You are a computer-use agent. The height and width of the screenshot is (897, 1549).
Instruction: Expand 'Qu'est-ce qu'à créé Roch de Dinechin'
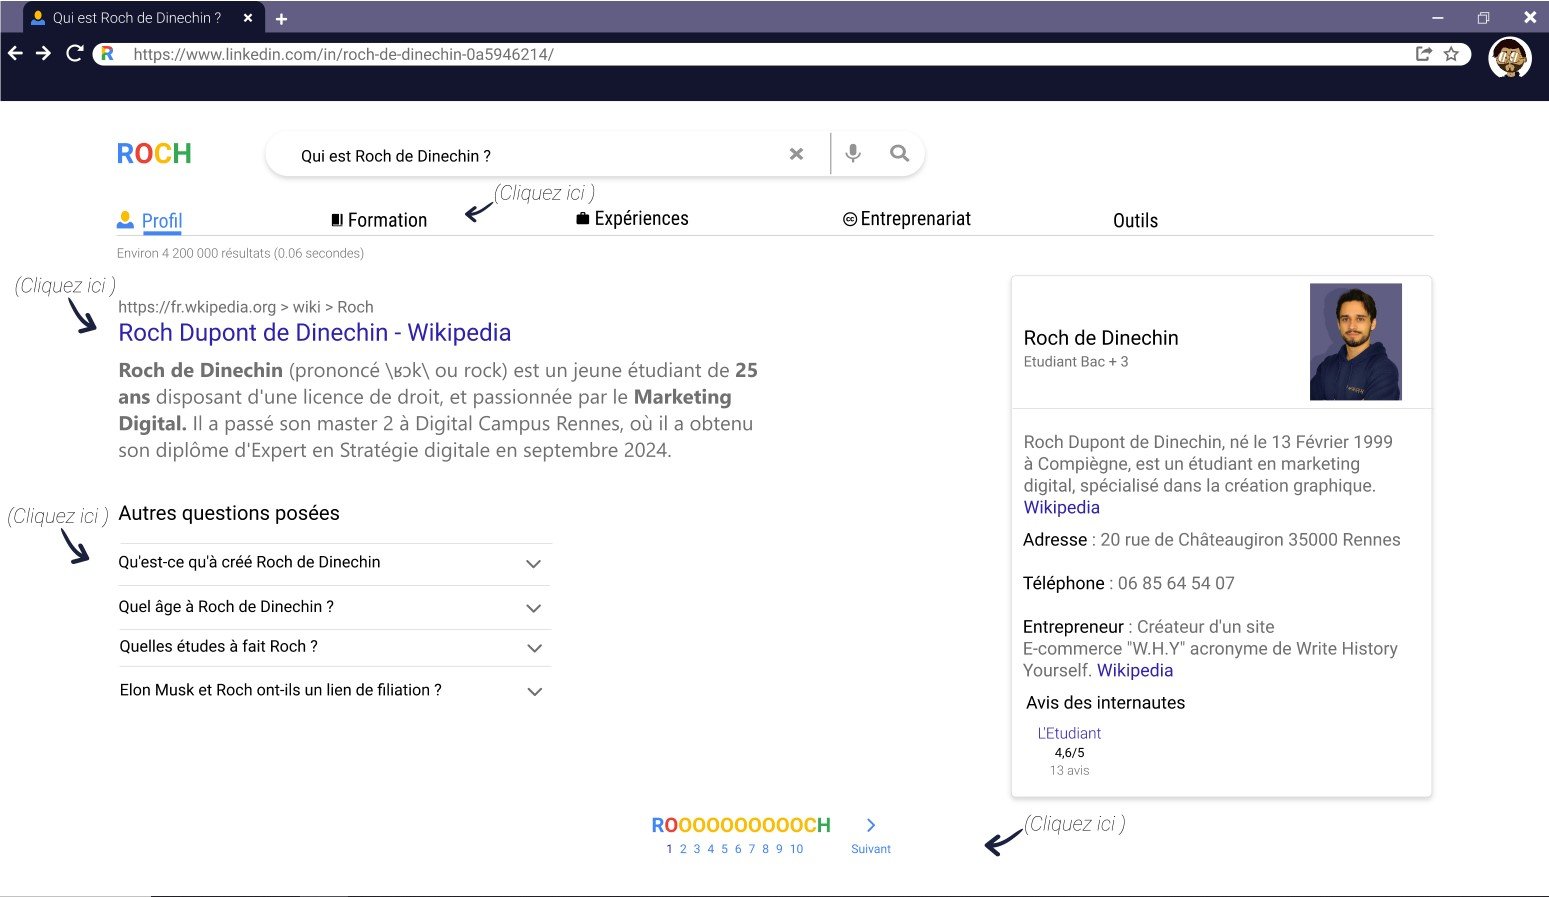(334, 563)
